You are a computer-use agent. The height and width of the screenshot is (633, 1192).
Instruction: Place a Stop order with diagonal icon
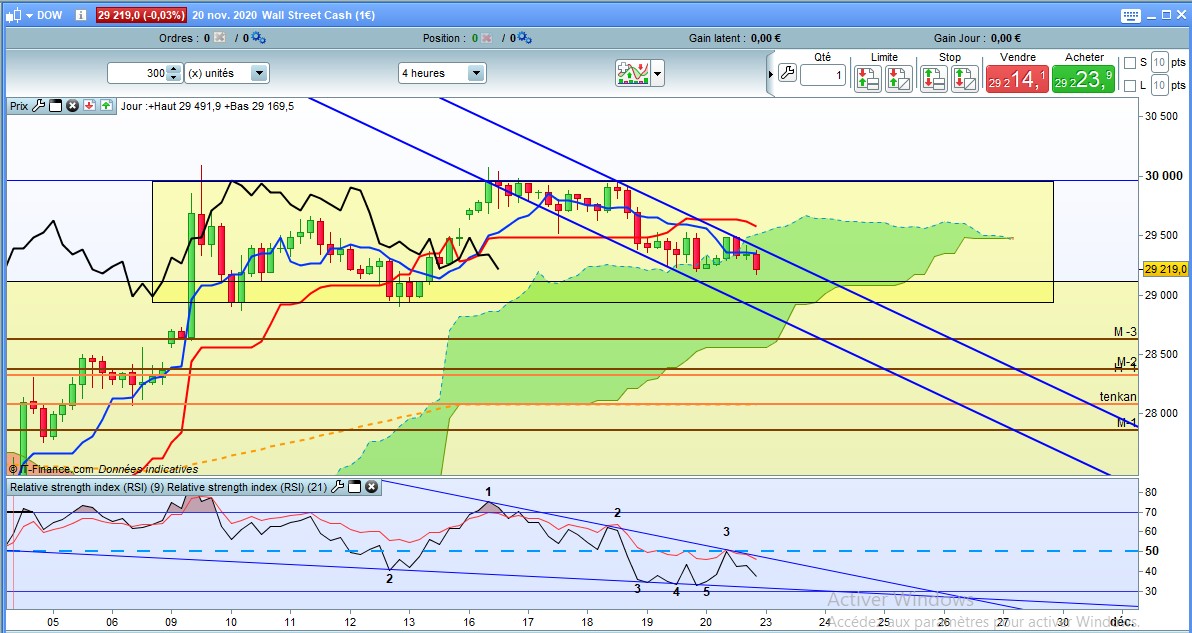(965, 79)
